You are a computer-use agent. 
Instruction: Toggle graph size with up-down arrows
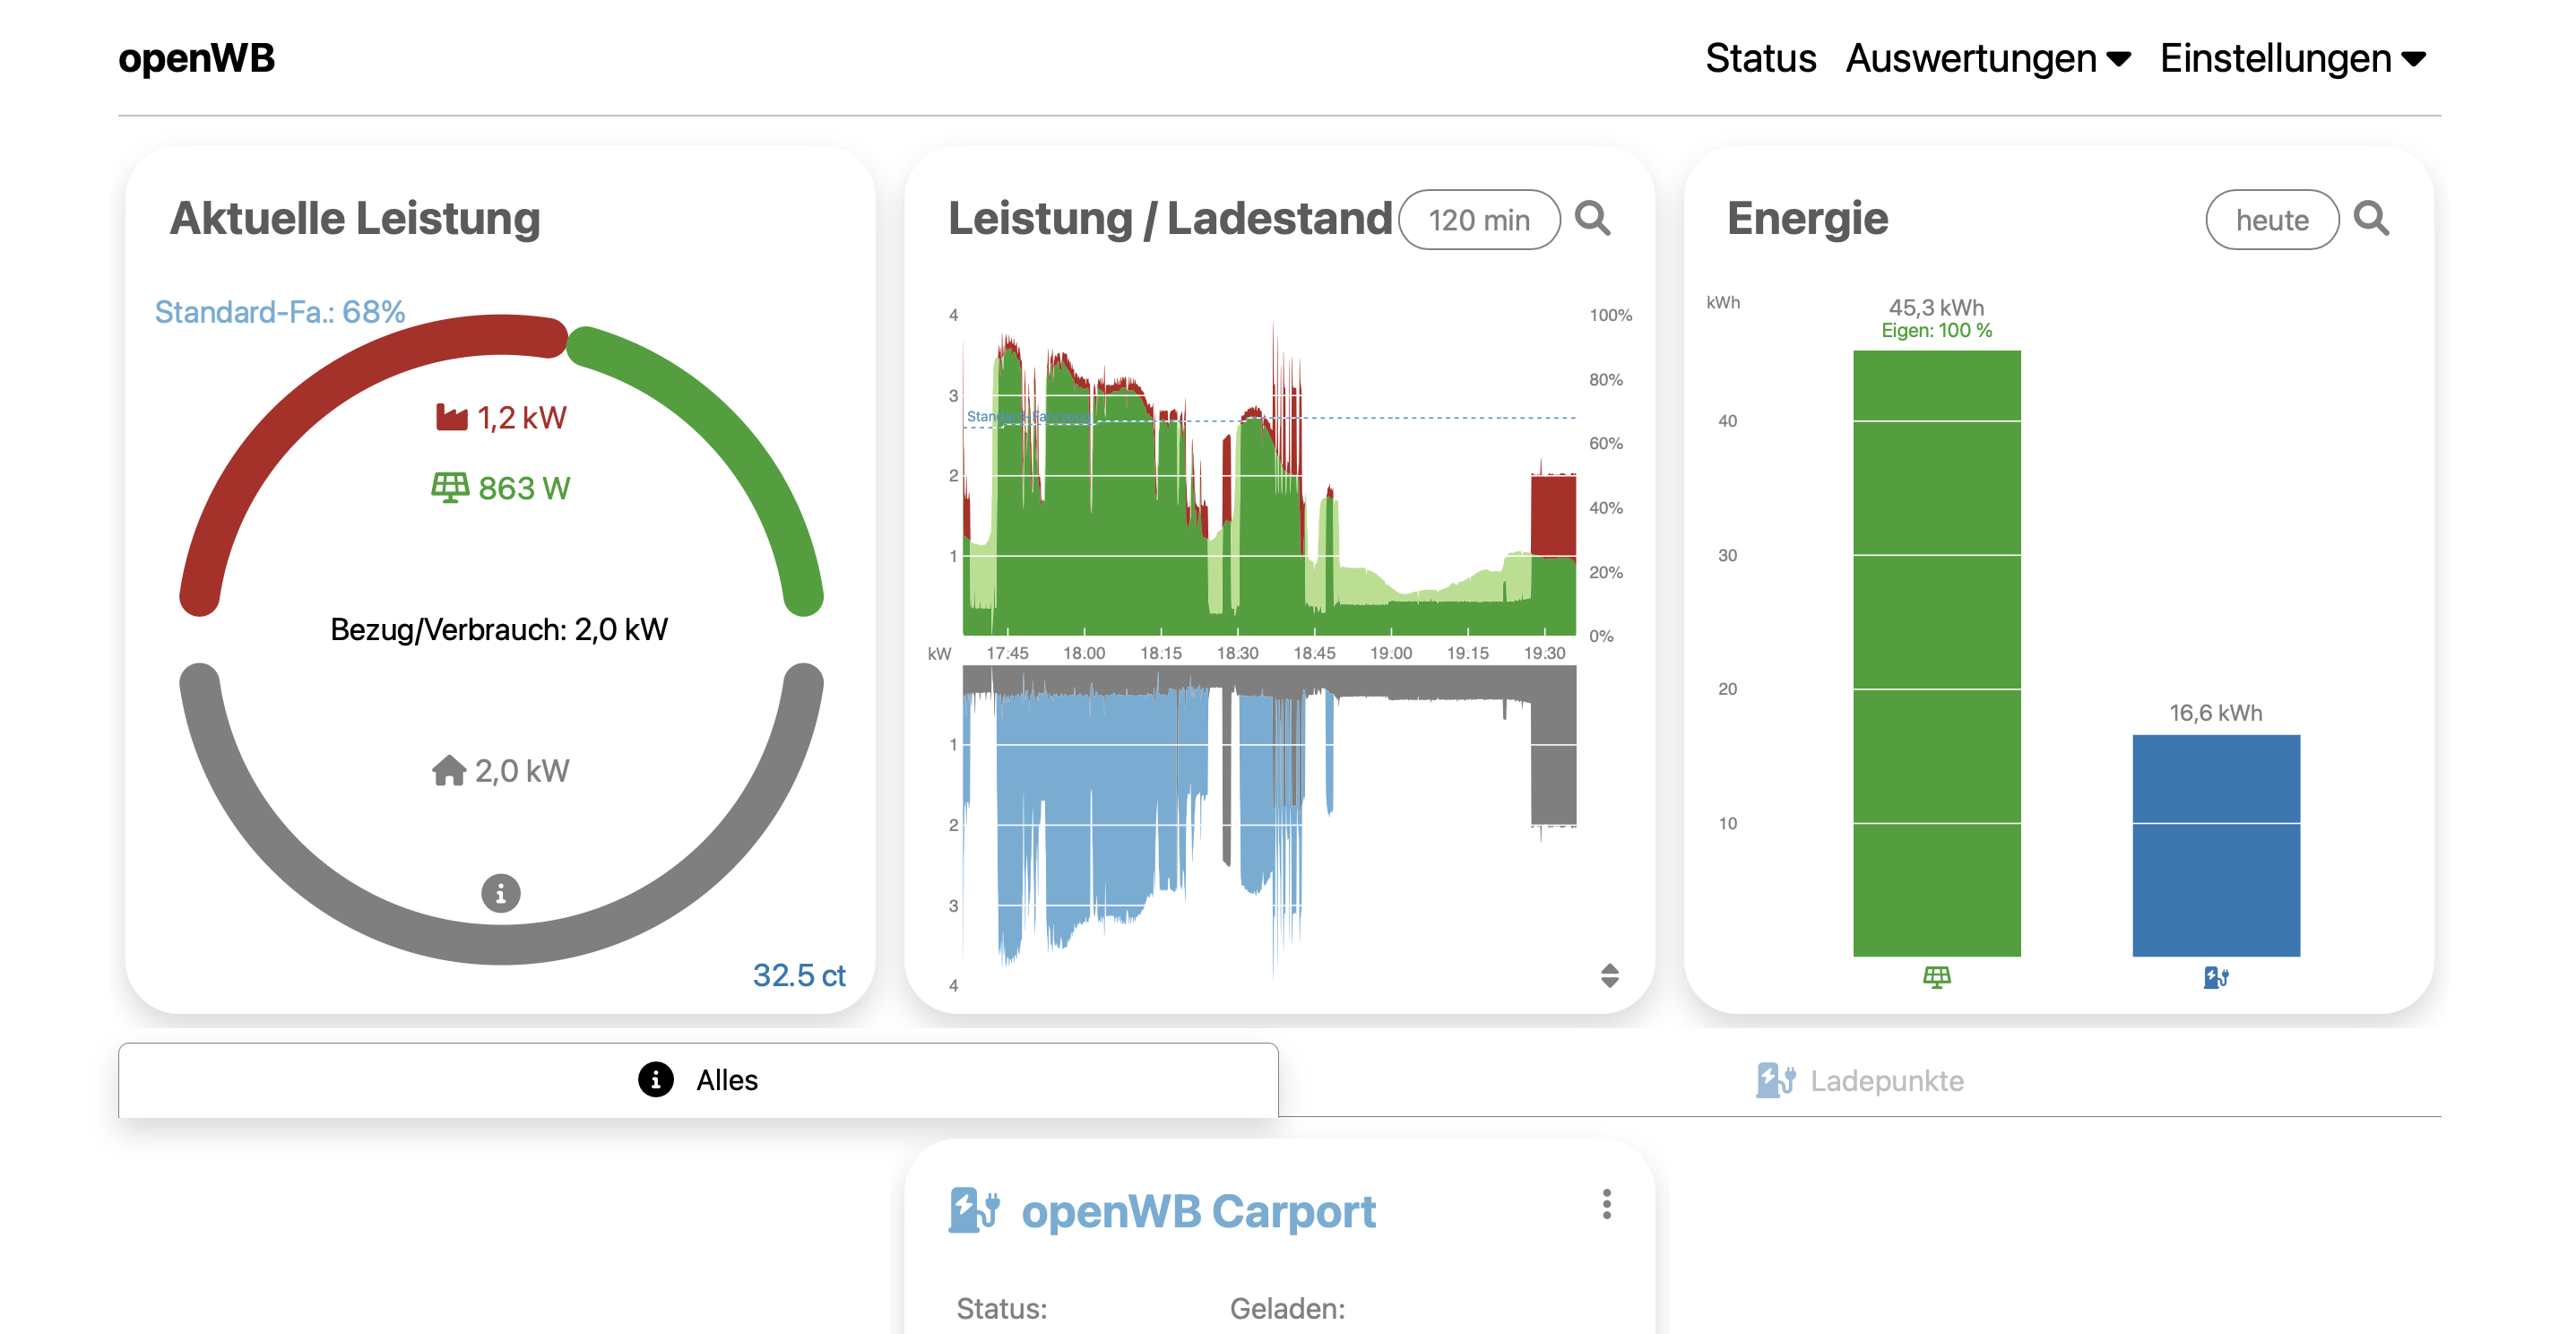tap(1609, 975)
